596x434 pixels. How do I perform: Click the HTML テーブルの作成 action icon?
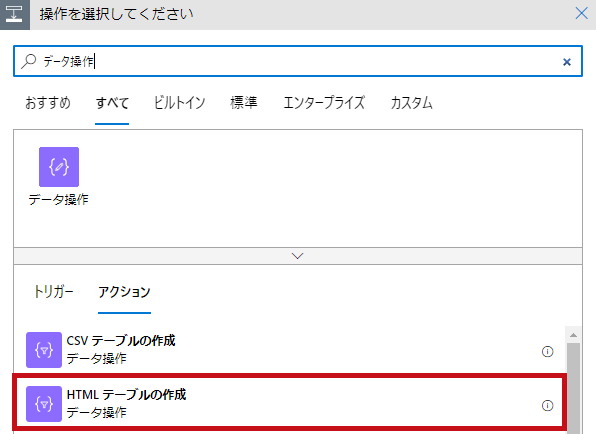[44, 404]
